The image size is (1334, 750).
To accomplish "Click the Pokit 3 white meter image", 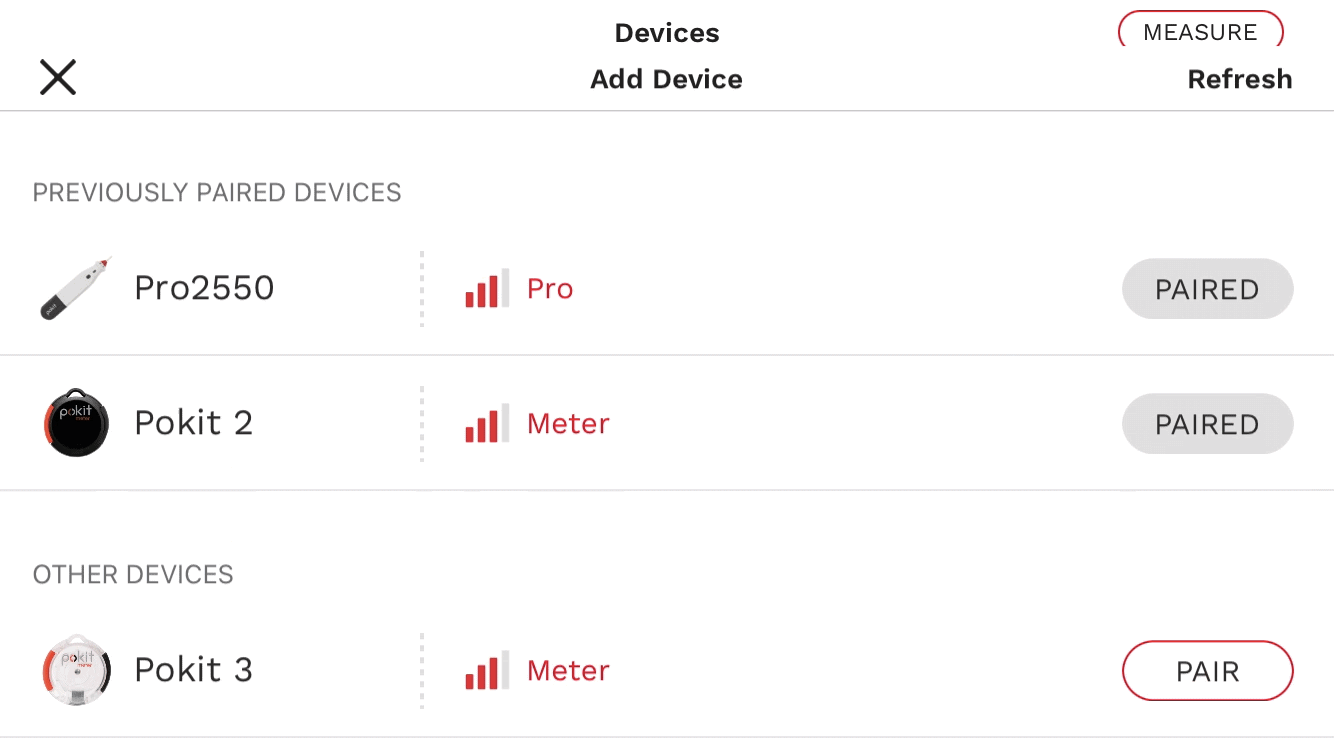I will (76, 670).
